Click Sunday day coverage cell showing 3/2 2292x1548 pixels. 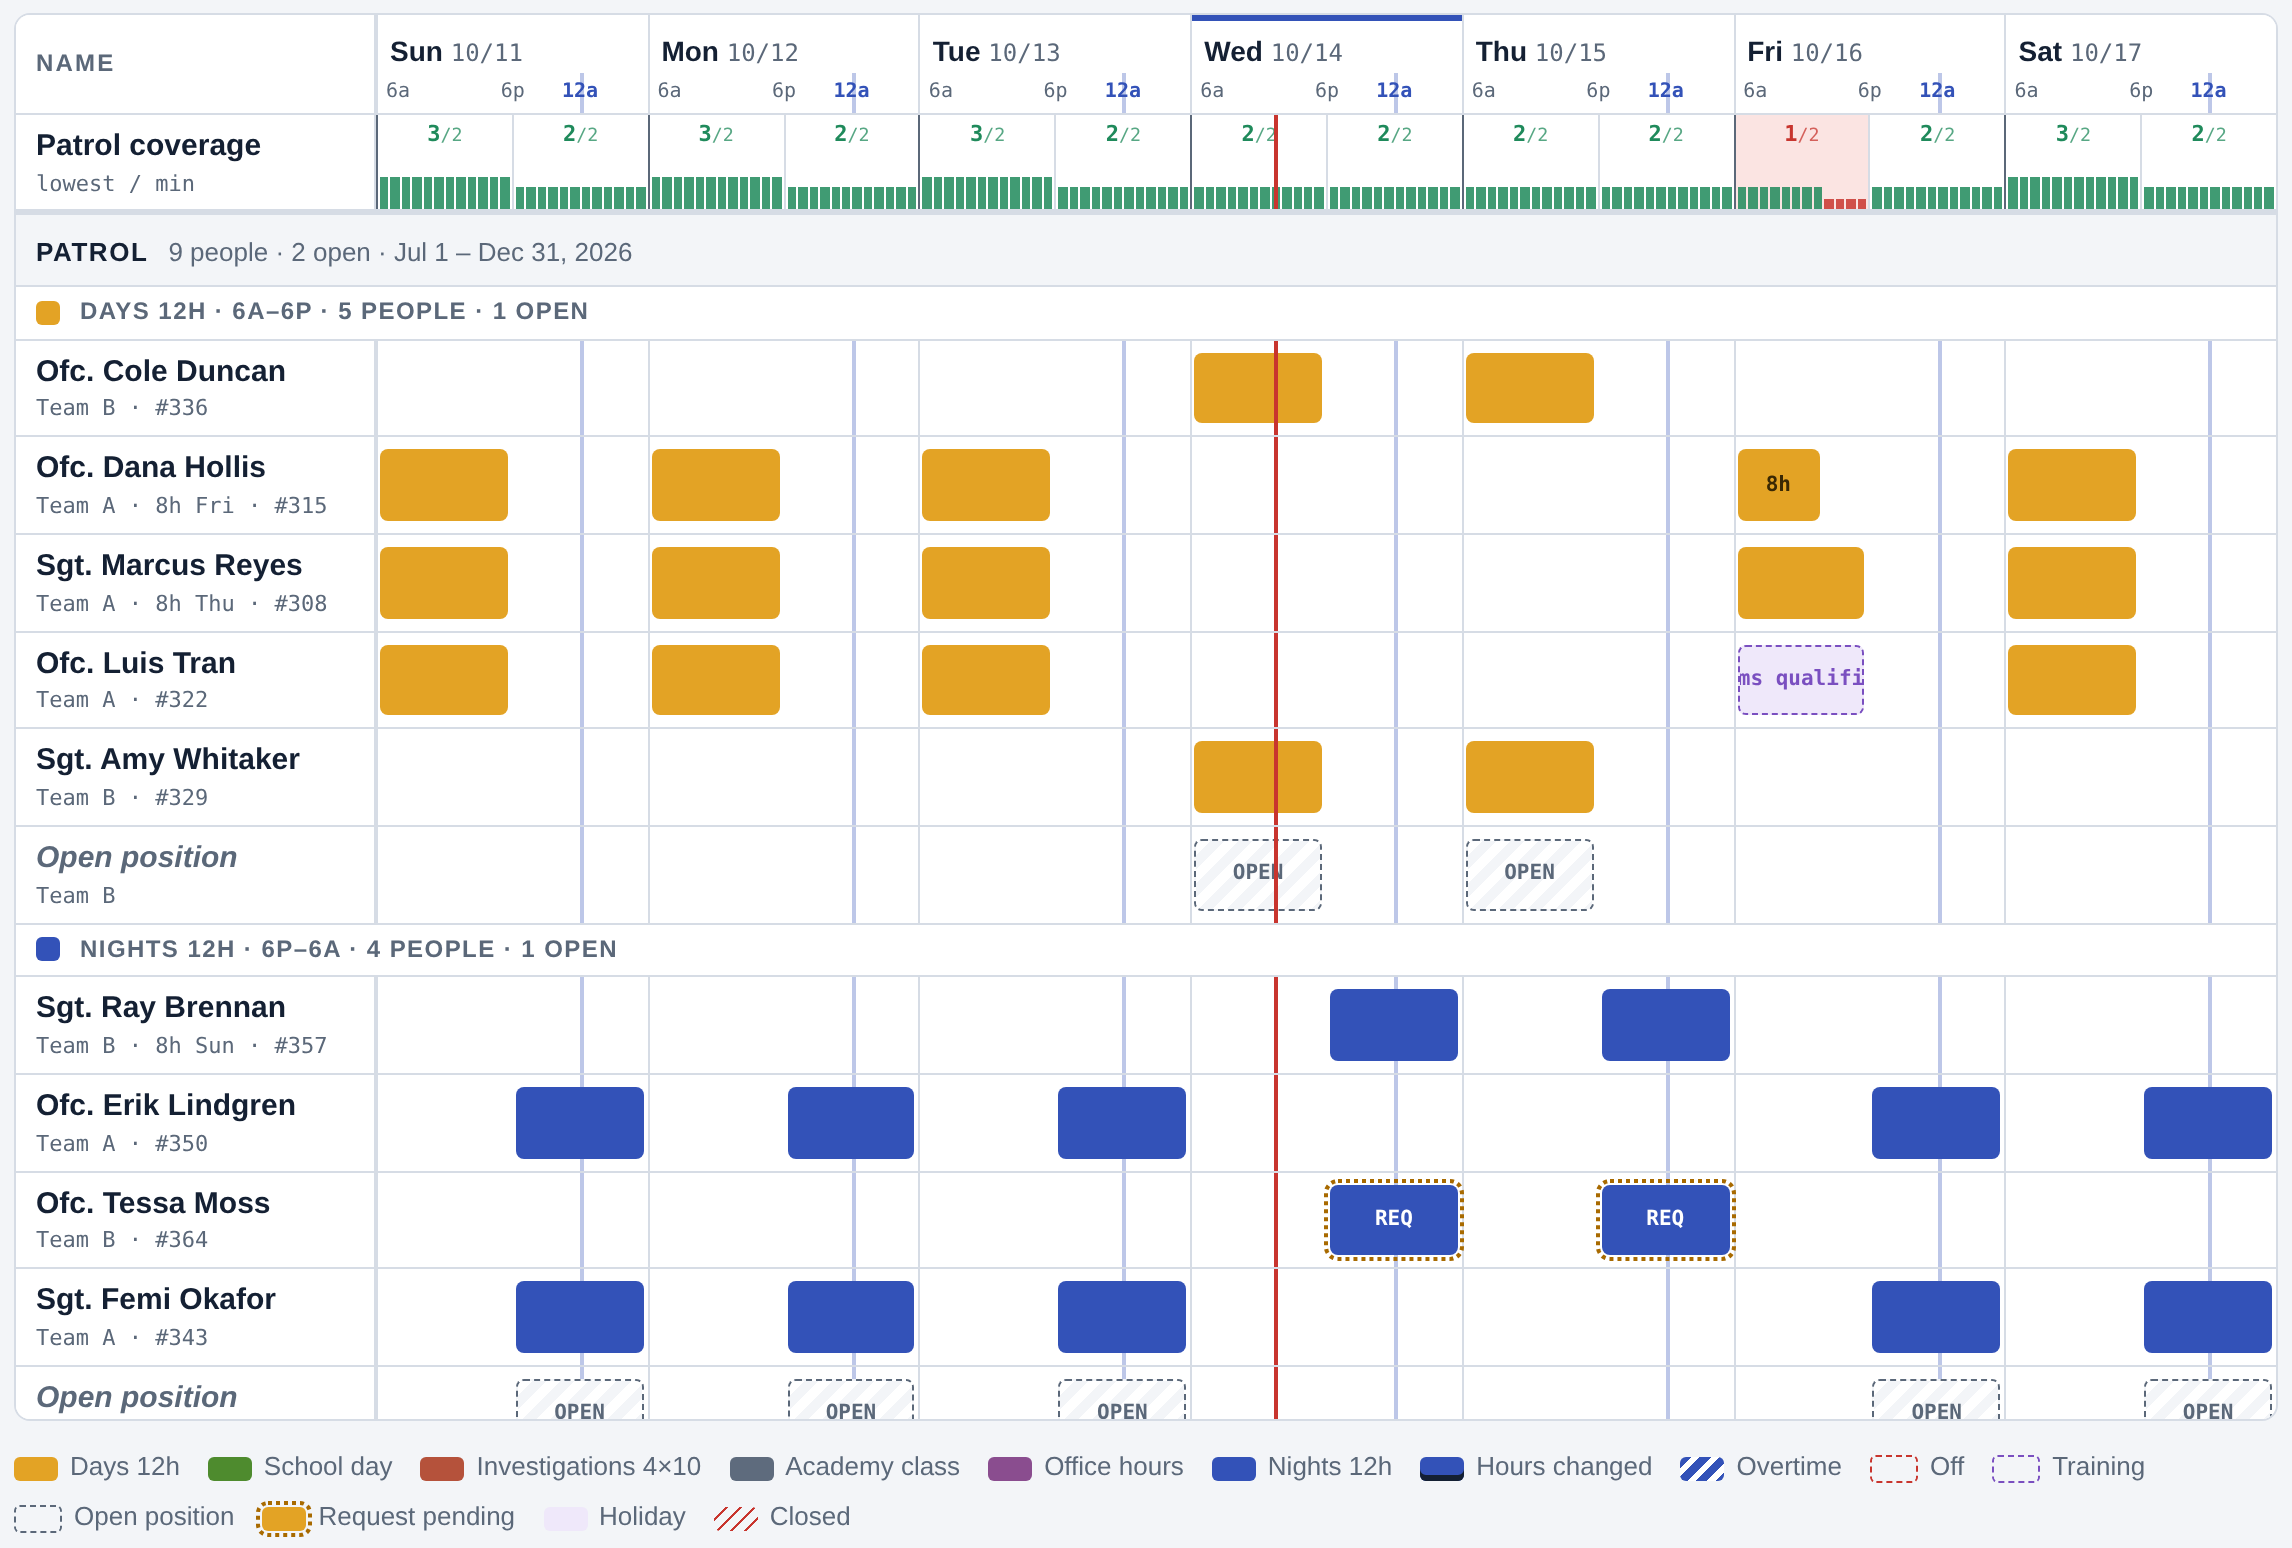point(445,162)
